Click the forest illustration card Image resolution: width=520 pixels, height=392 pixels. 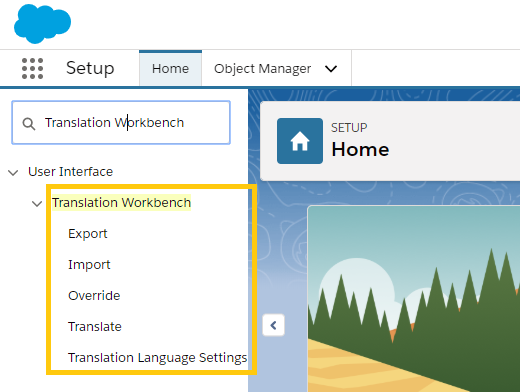(x=413, y=299)
